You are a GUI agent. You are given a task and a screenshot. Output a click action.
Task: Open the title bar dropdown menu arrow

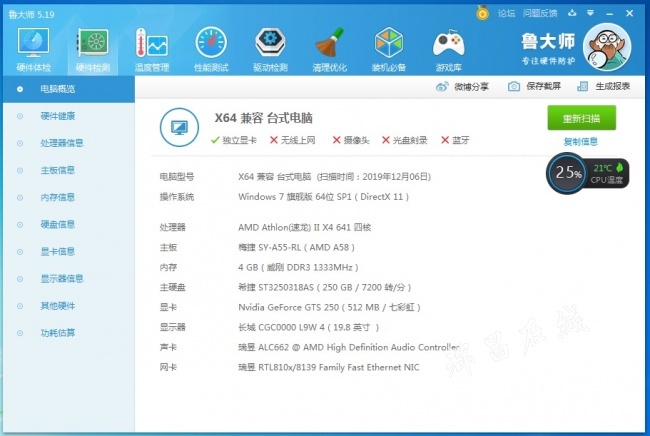(x=590, y=13)
